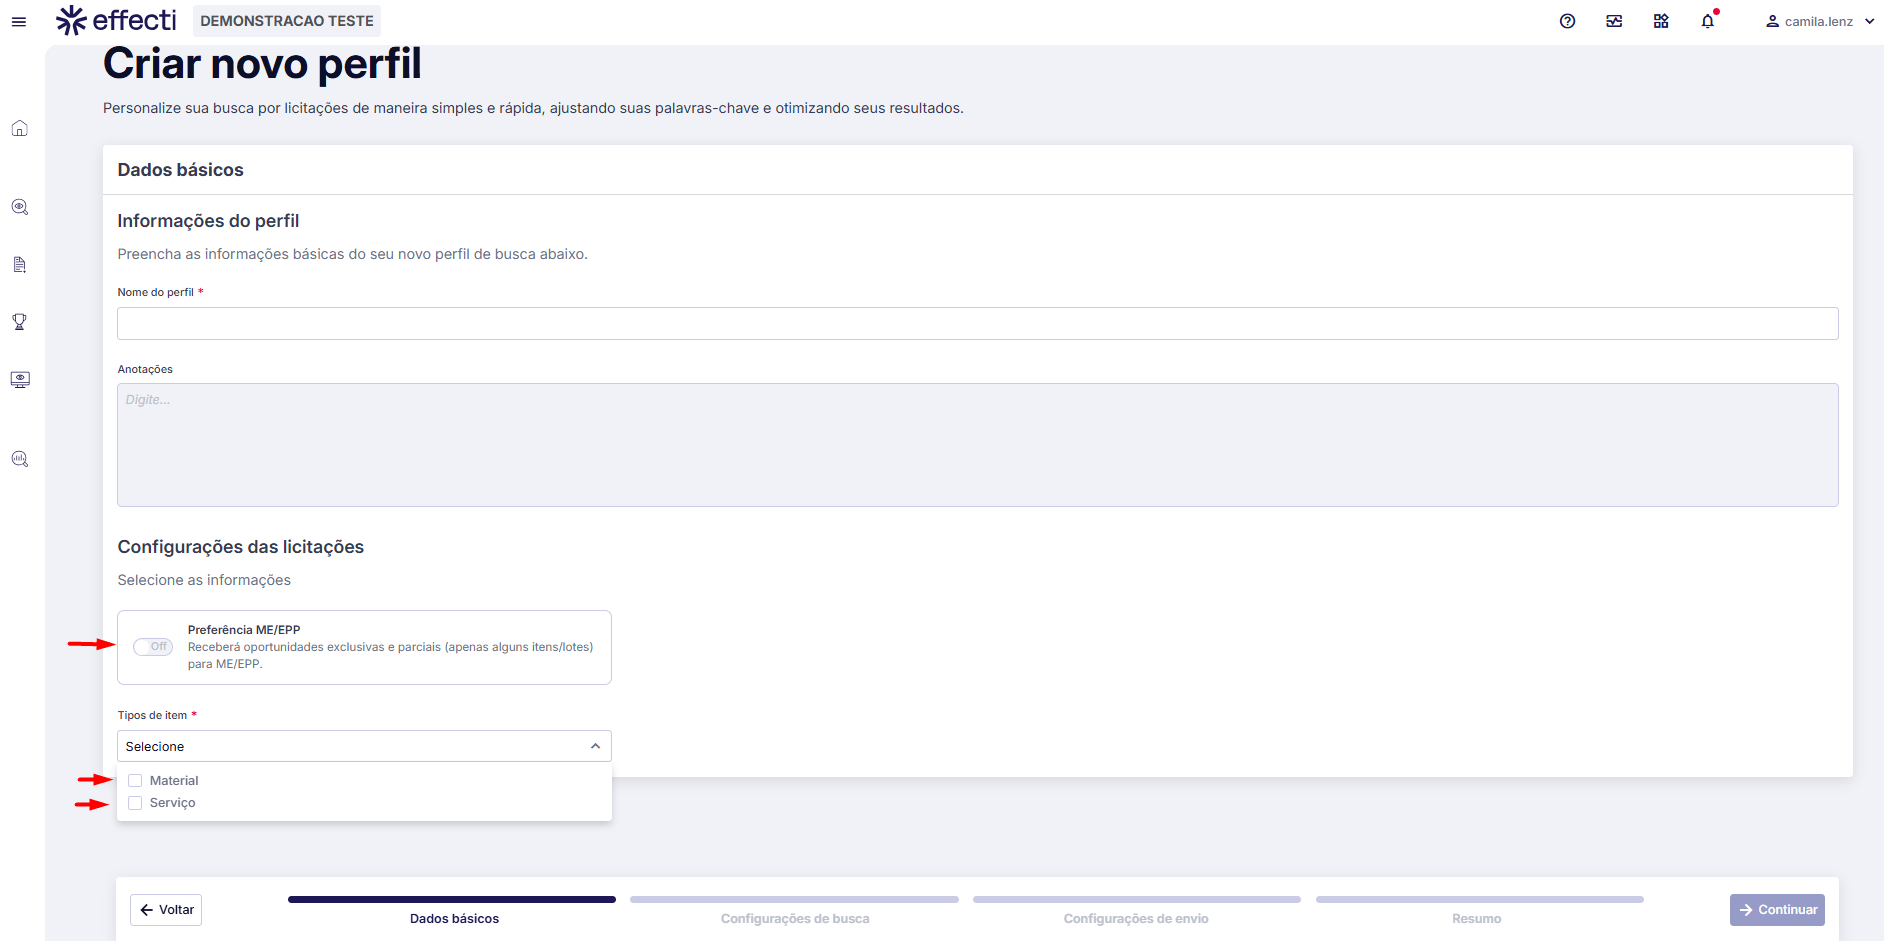Open the magnifier-with-eye search icon in the sidebar
Screen dimensions: 1884x941
[19, 207]
